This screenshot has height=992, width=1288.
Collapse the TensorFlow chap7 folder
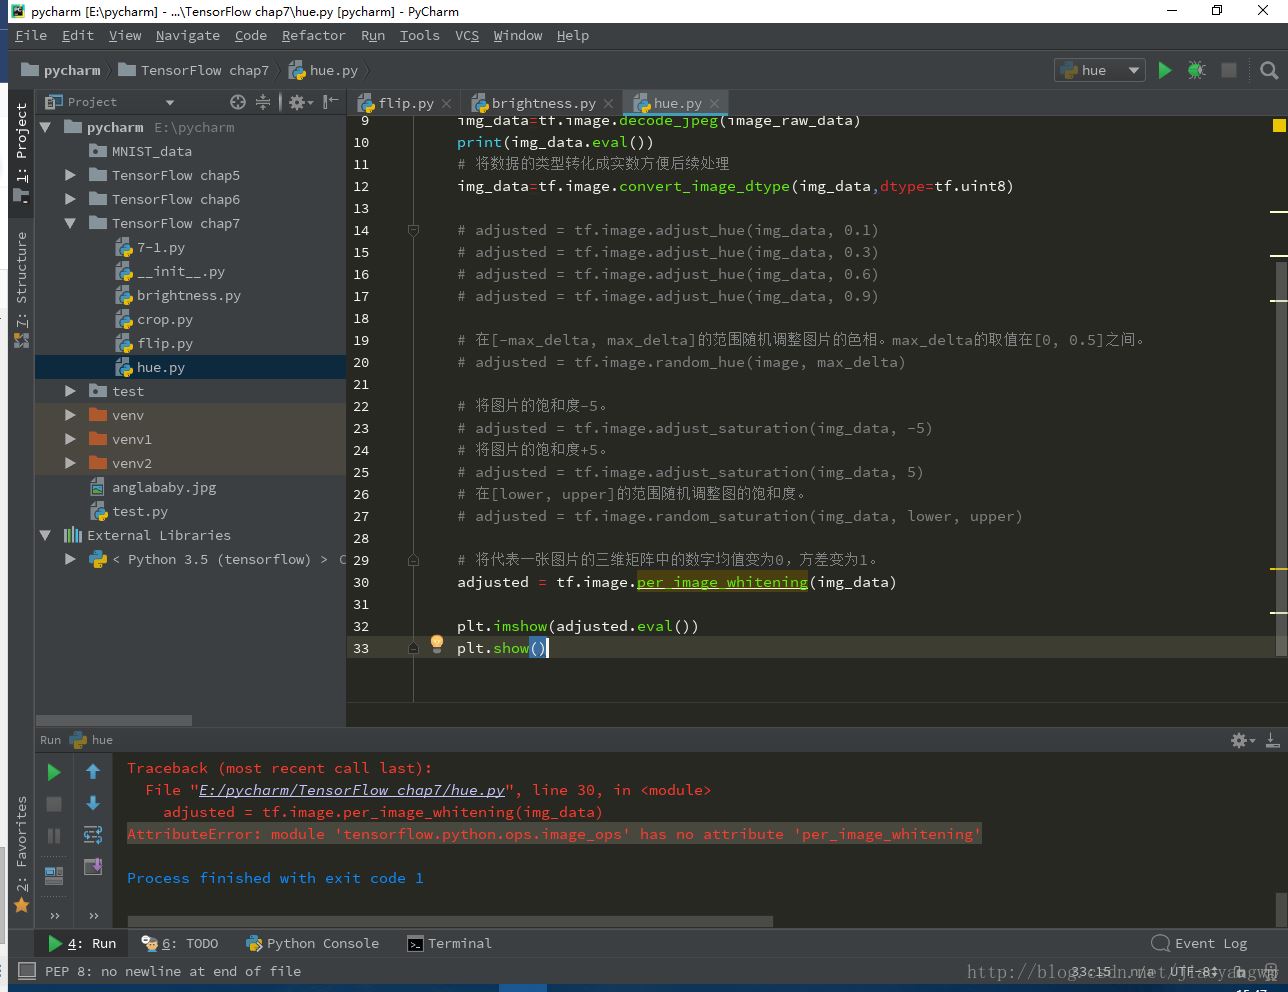[x=70, y=223]
